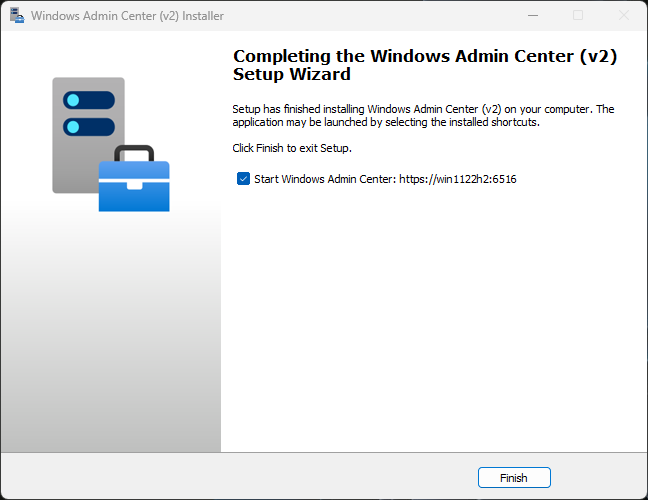Minimize the installer window
Screen dimensions: 648x500
tap(532, 16)
